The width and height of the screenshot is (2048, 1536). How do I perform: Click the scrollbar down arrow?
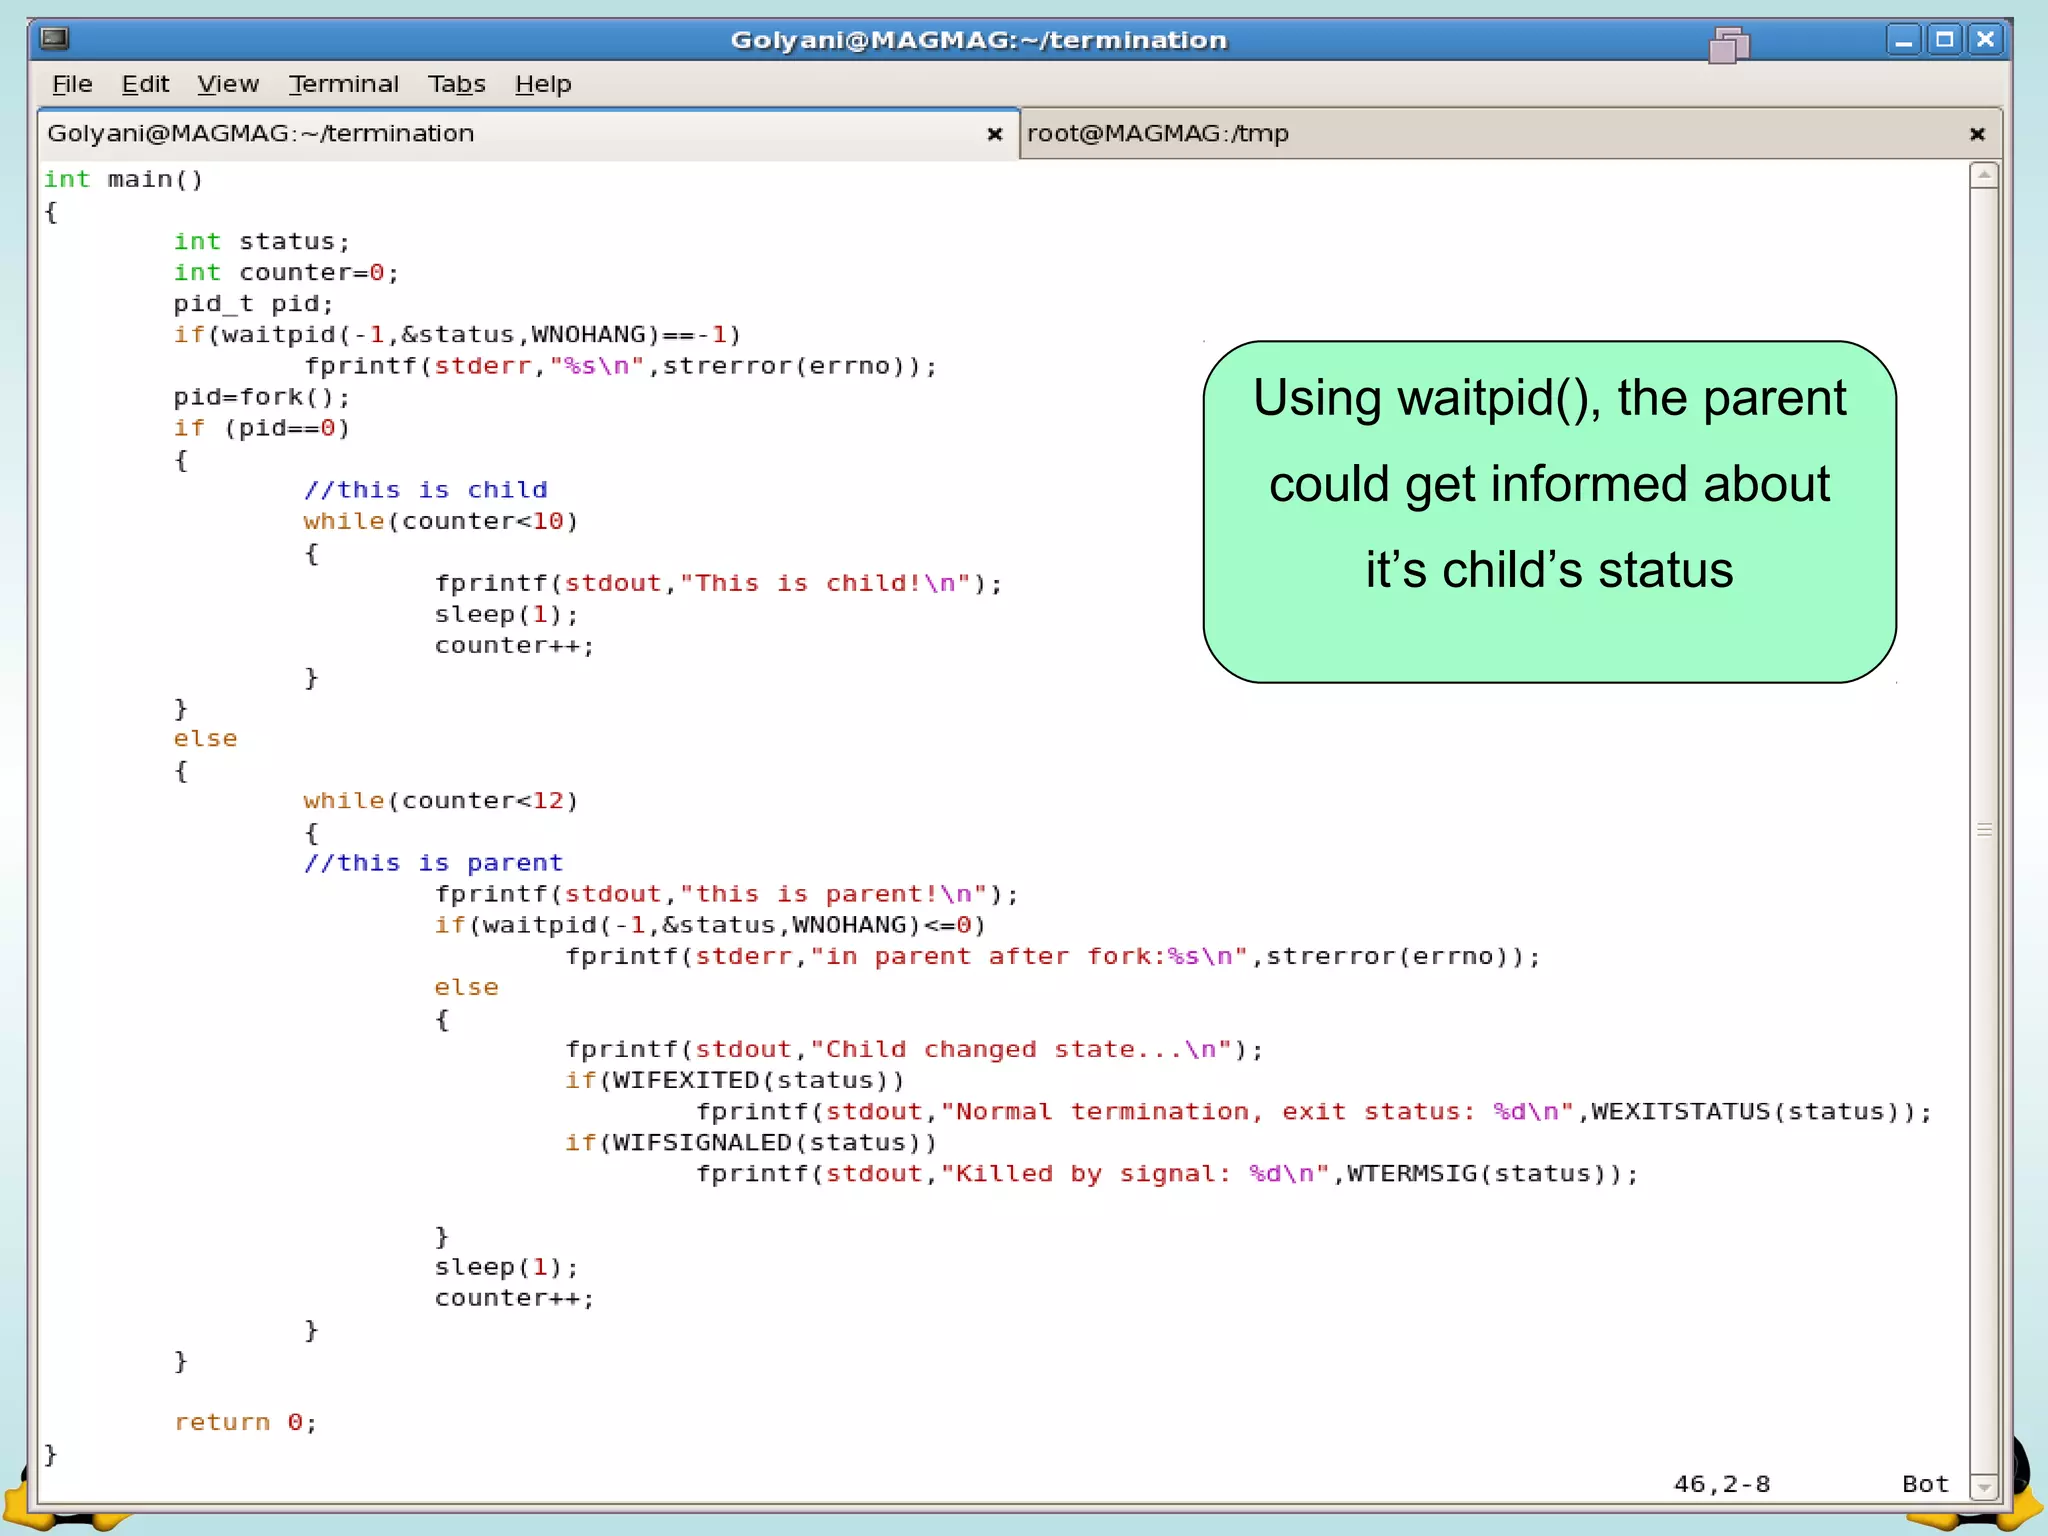1984,1487
